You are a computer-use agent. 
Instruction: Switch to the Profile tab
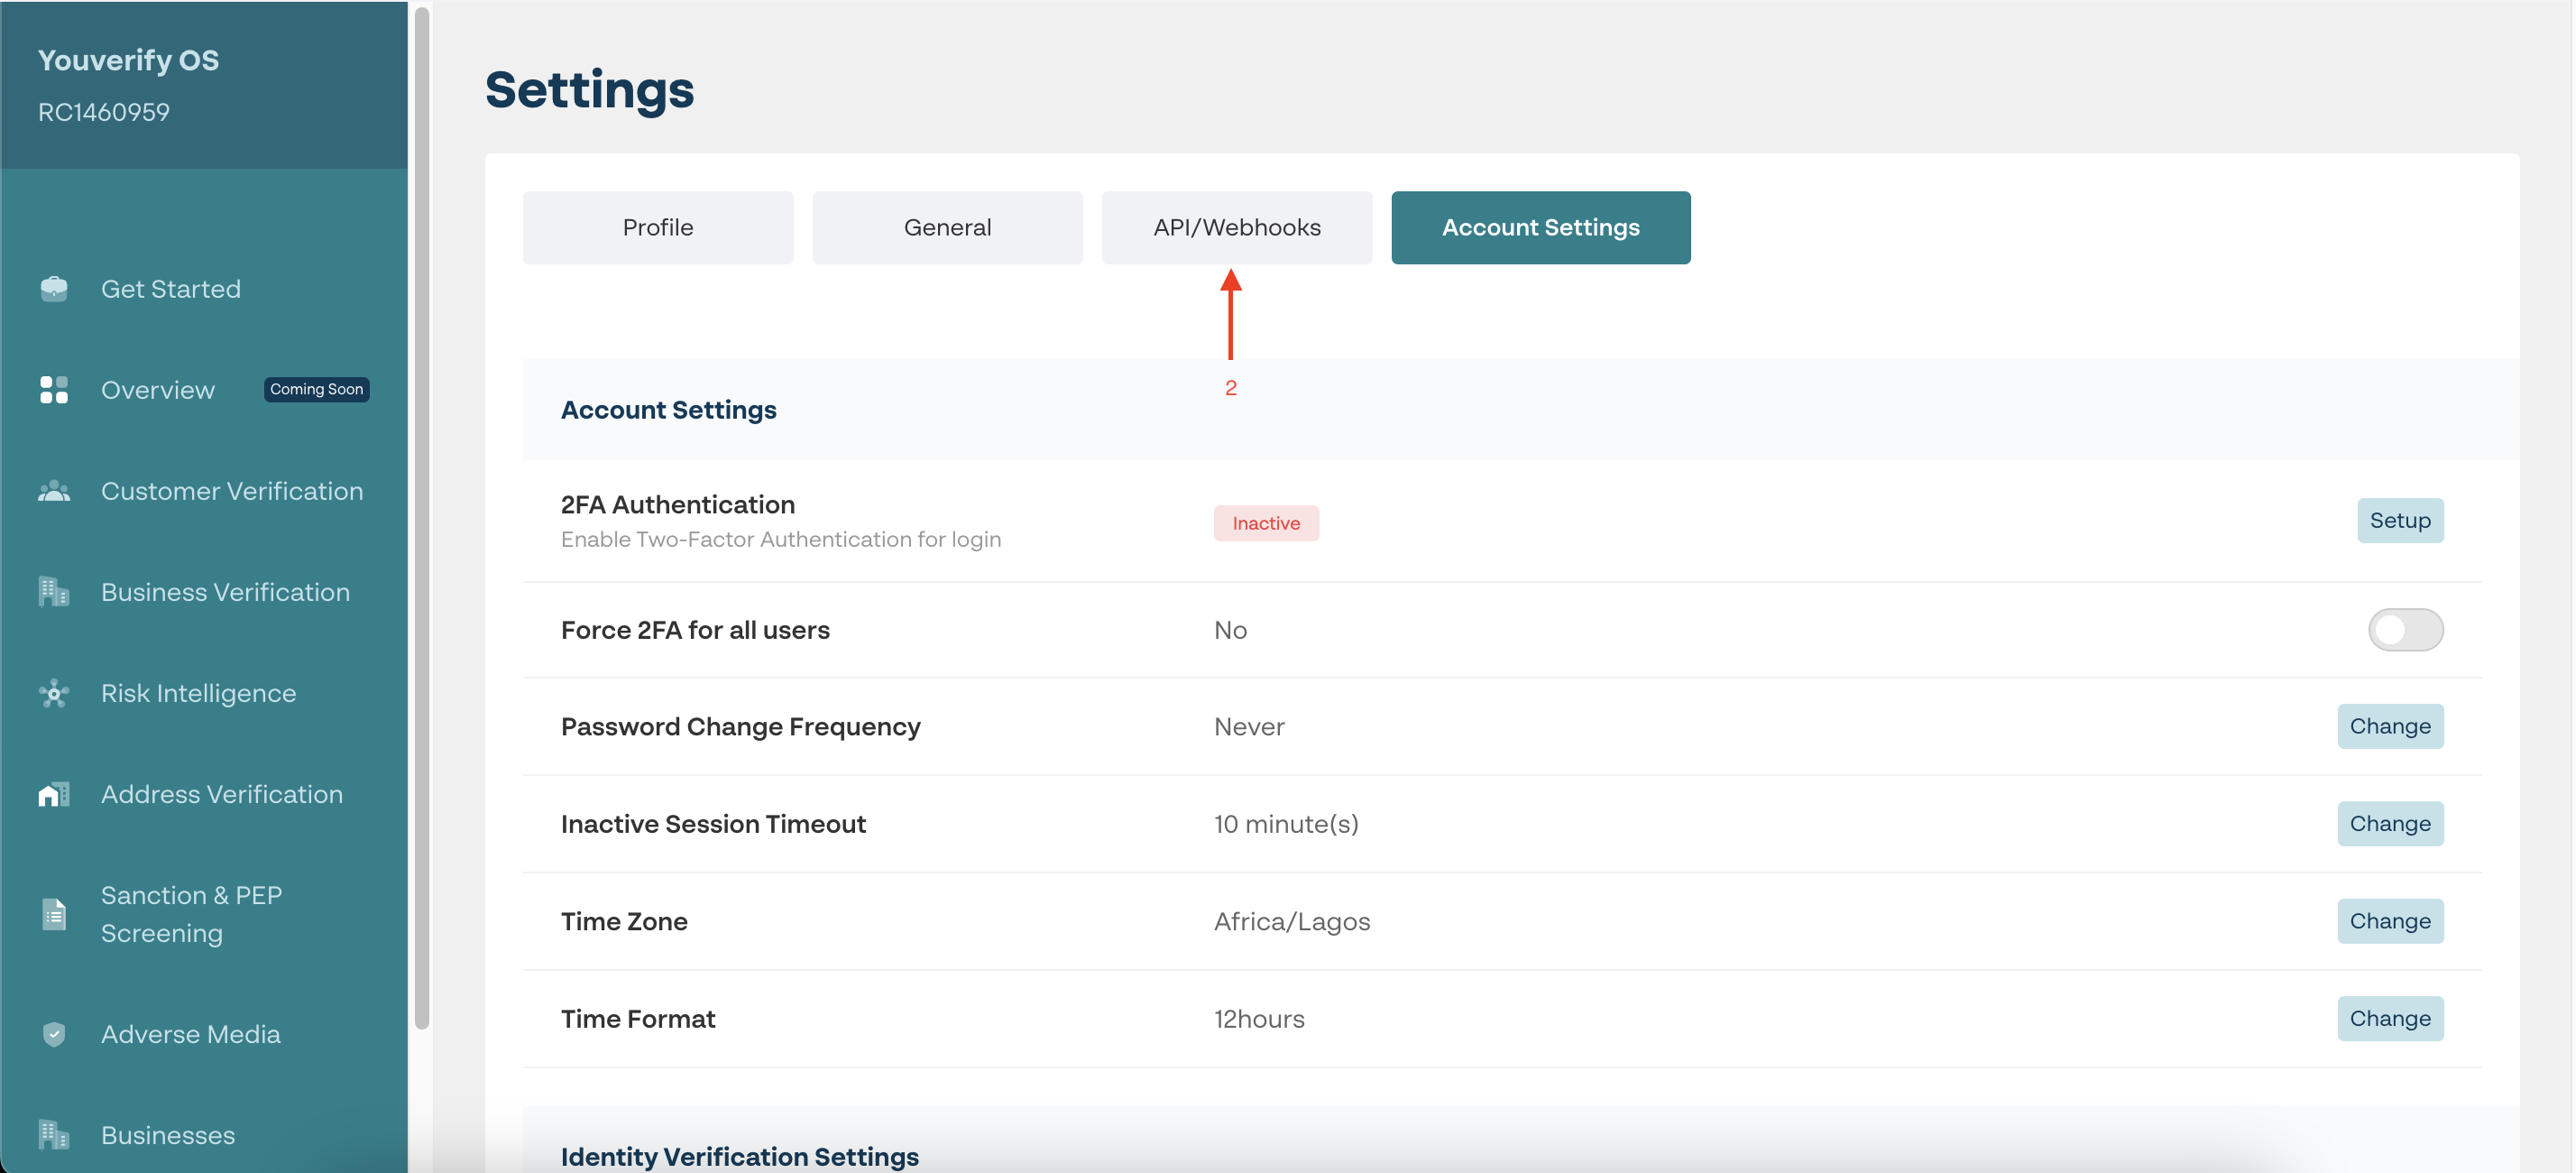point(658,228)
